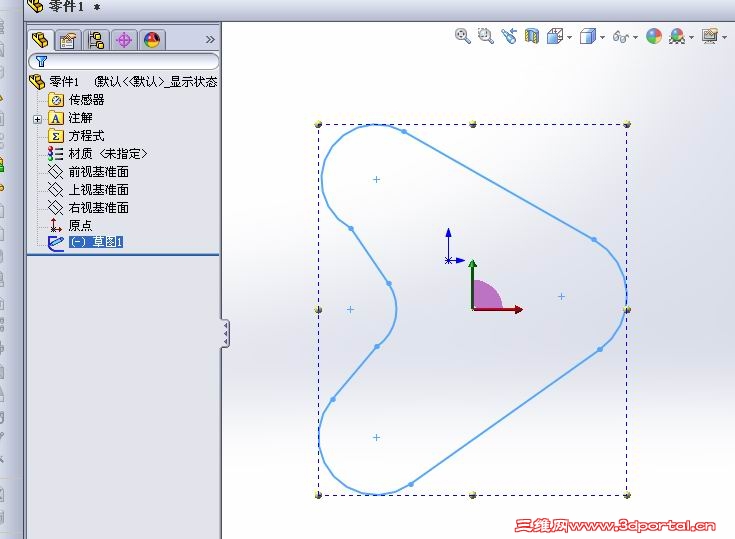Click the plane icon beside 右视基准面
735x539 pixels.
point(55,208)
